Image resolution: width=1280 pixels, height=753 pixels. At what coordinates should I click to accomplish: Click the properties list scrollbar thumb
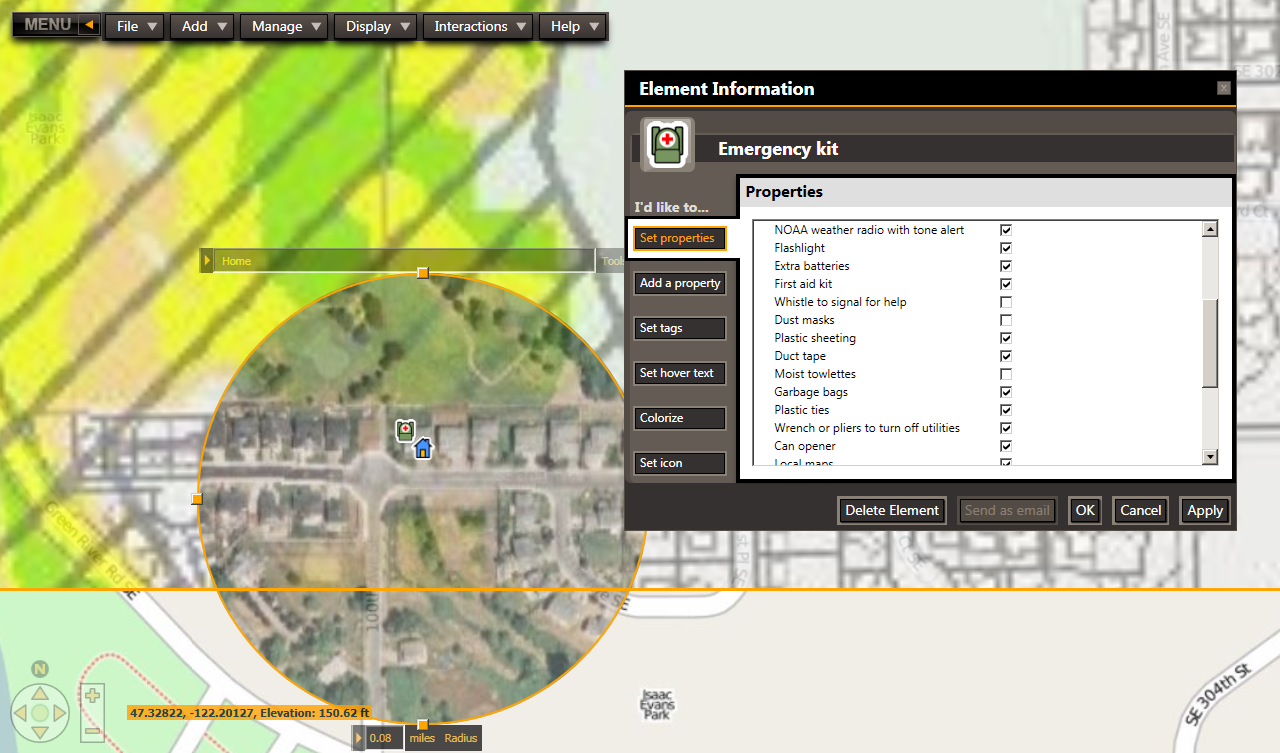point(1210,343)
